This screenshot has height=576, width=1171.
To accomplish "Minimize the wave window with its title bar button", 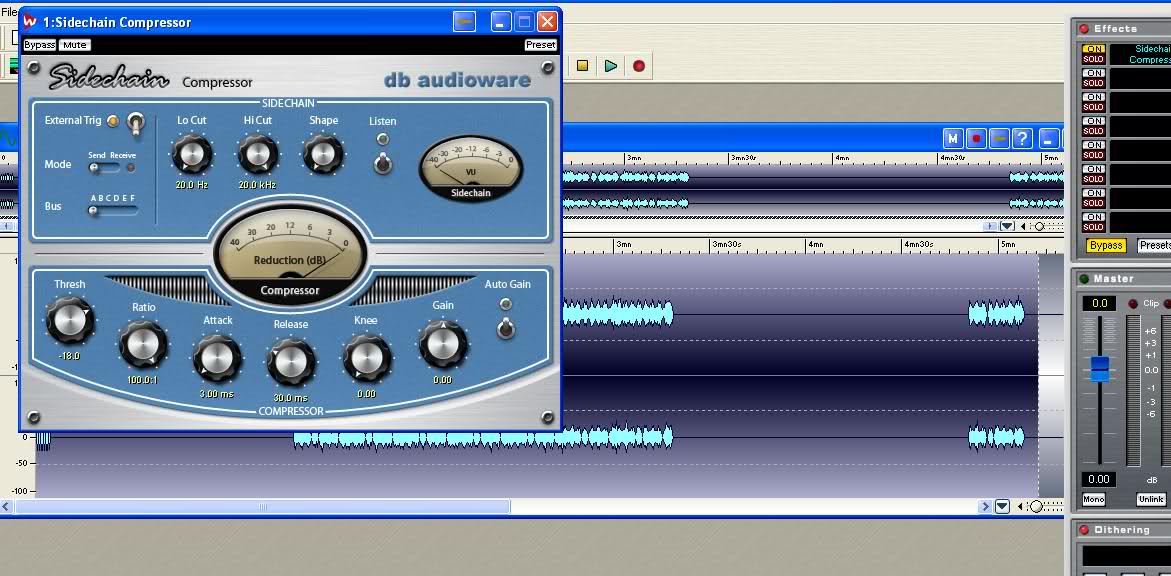I will pyautogui.click(x=1050, y=138).
